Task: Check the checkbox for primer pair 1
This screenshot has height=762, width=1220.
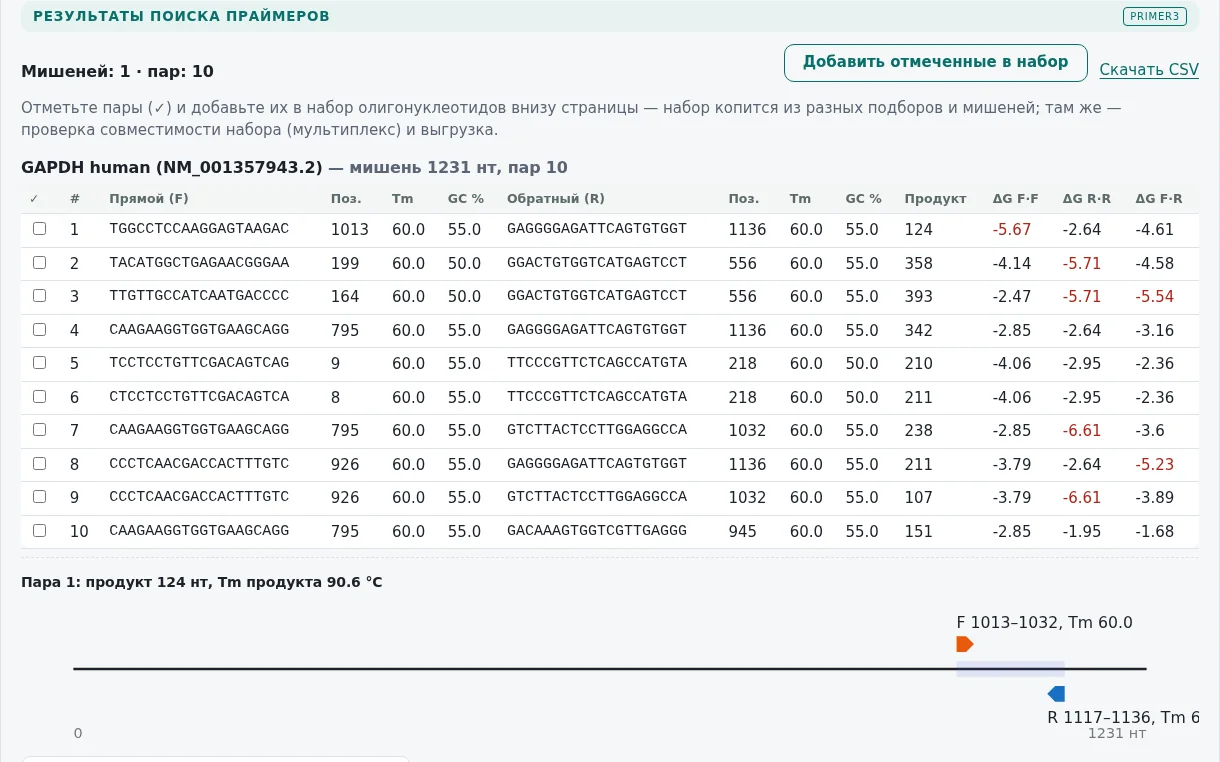Action: tap(39, 229)
